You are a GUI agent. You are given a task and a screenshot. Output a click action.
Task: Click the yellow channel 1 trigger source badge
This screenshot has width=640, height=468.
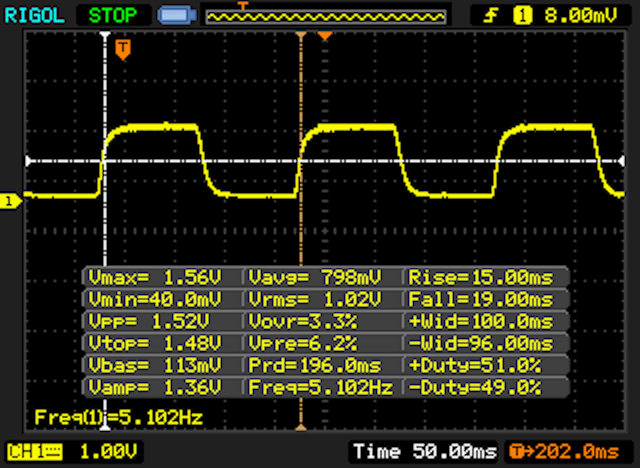[522, 16]
